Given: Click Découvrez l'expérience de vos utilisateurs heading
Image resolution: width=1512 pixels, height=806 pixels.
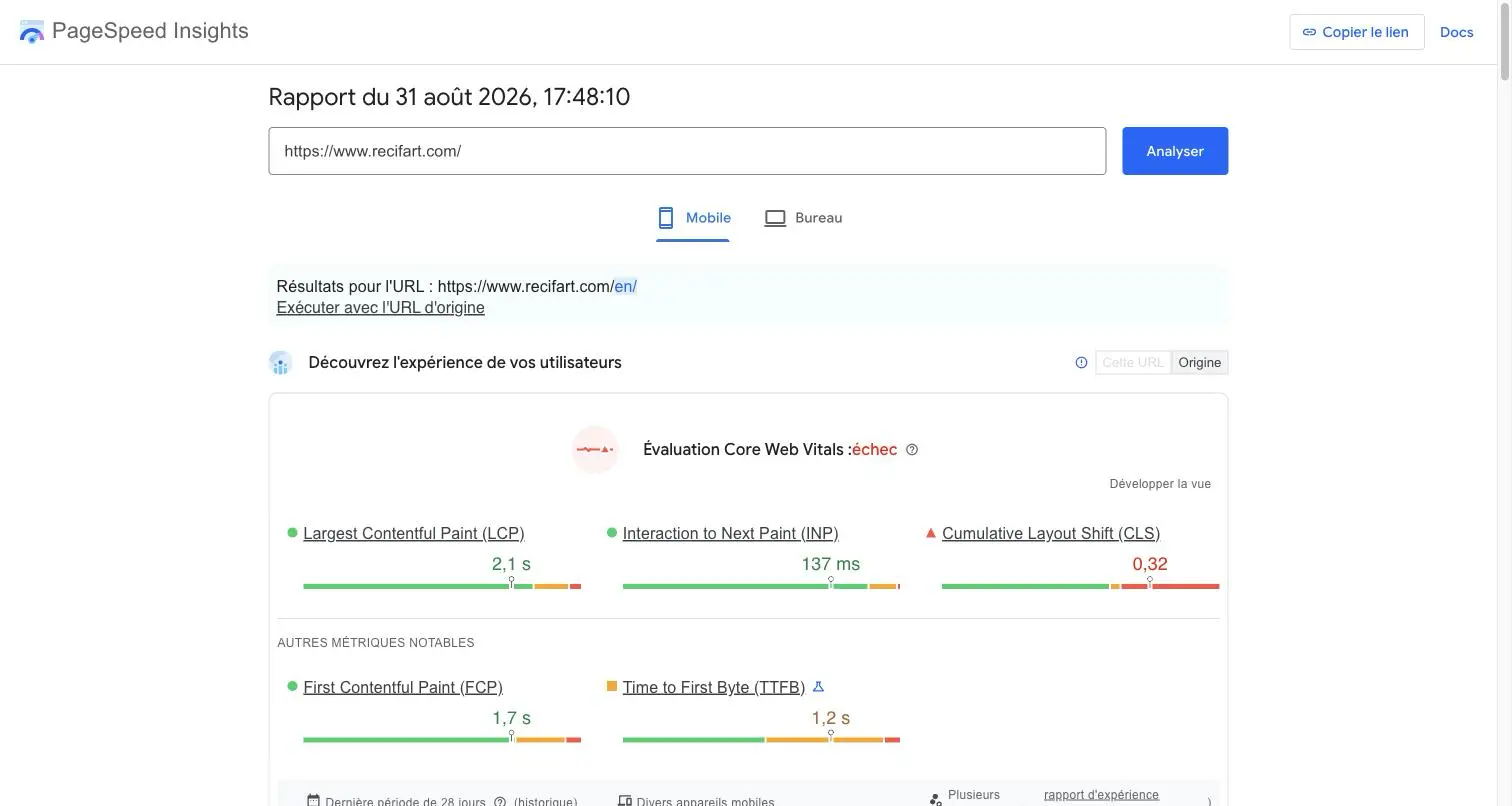Looking at the screenshot, I should (x=465, y=363).
